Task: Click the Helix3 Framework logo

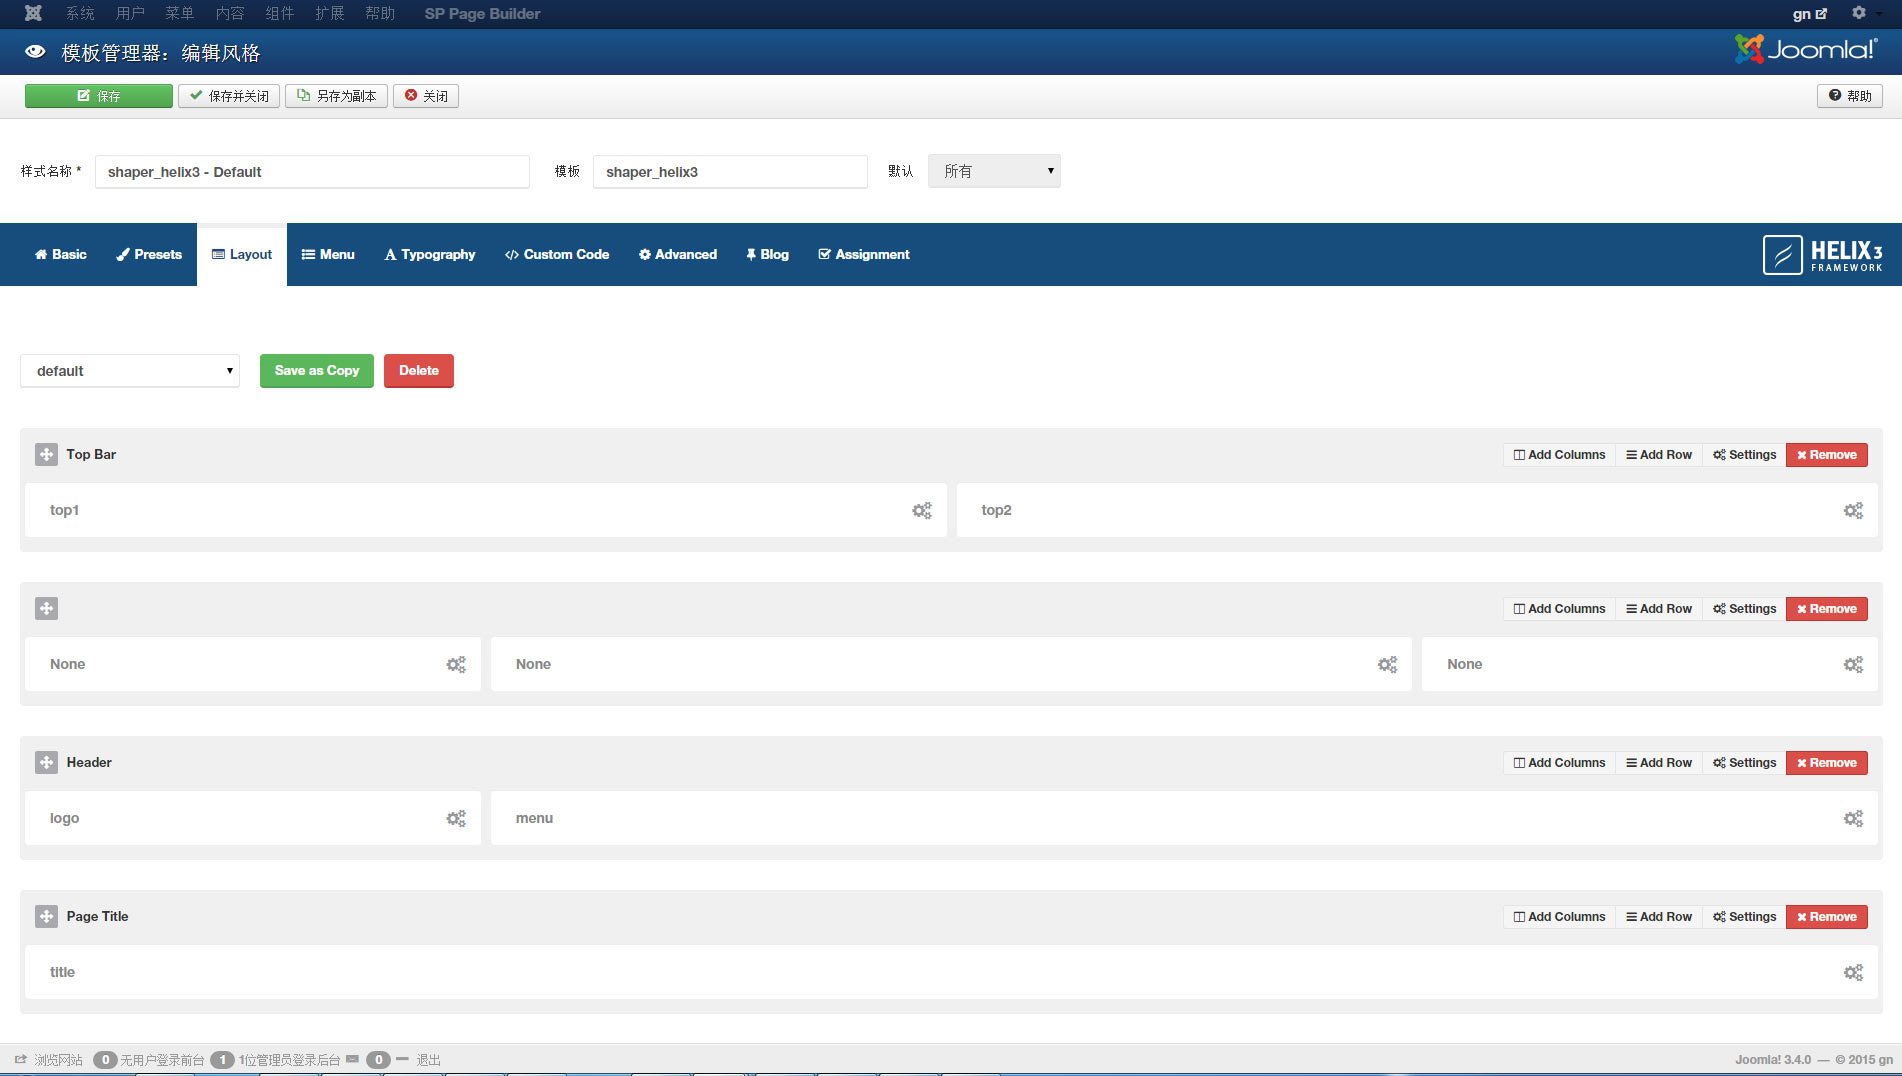Action: 1822,254
